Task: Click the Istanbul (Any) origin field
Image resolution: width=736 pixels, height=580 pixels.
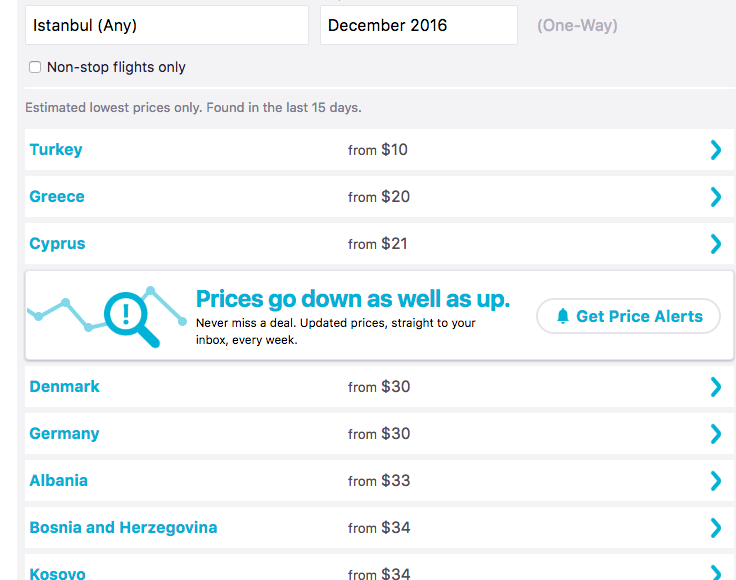Action: 166,25
